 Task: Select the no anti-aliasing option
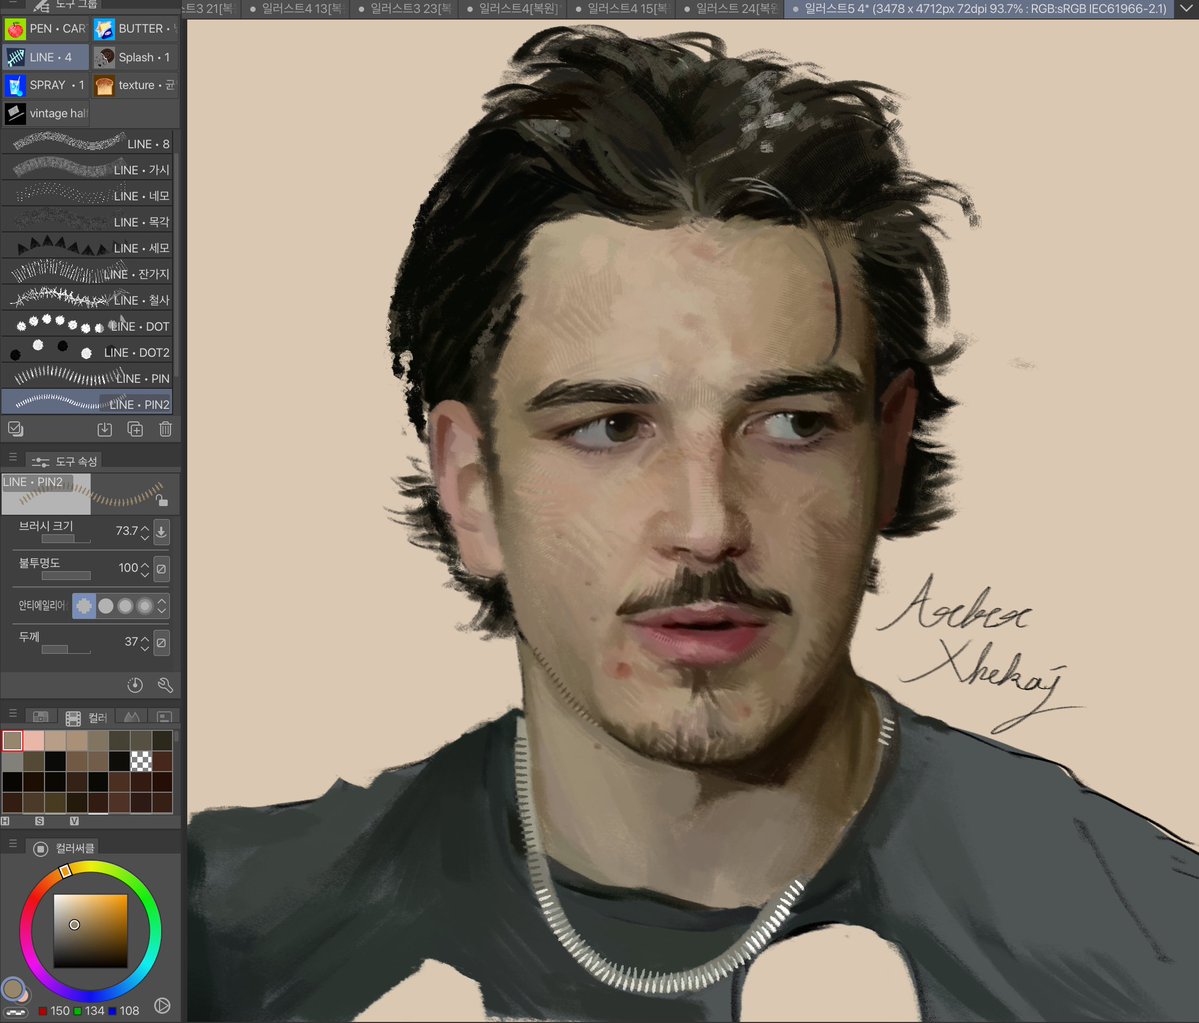pos(84,606)
